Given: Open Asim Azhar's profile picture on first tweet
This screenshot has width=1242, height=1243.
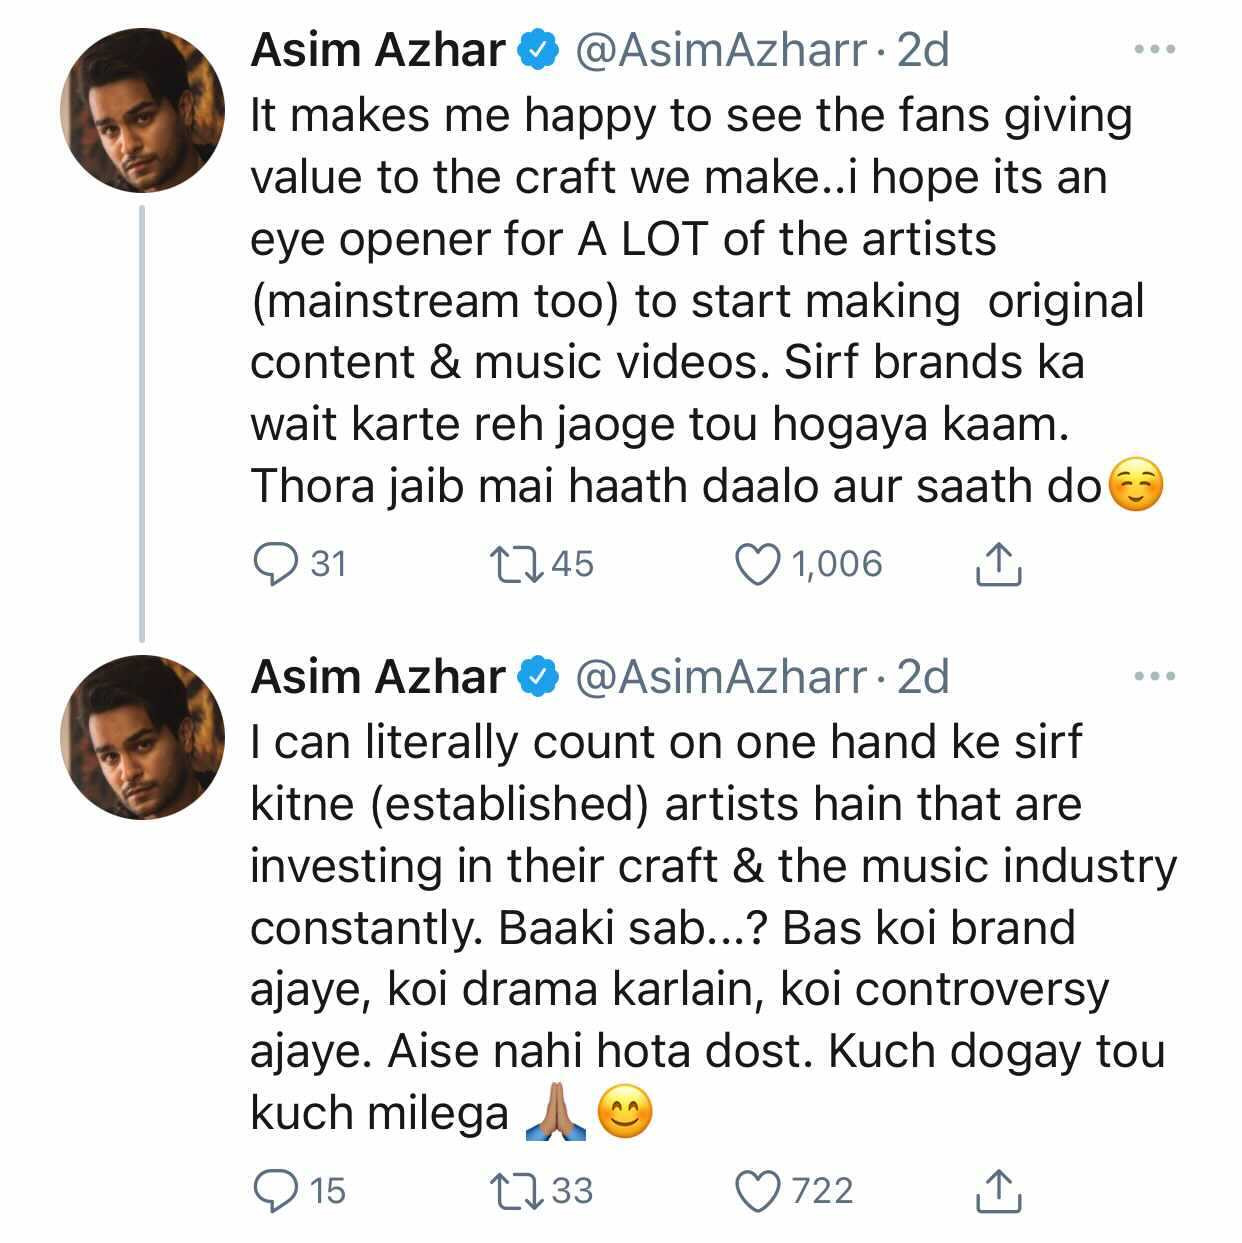Looking at the screenshot, I should point(142,110).
